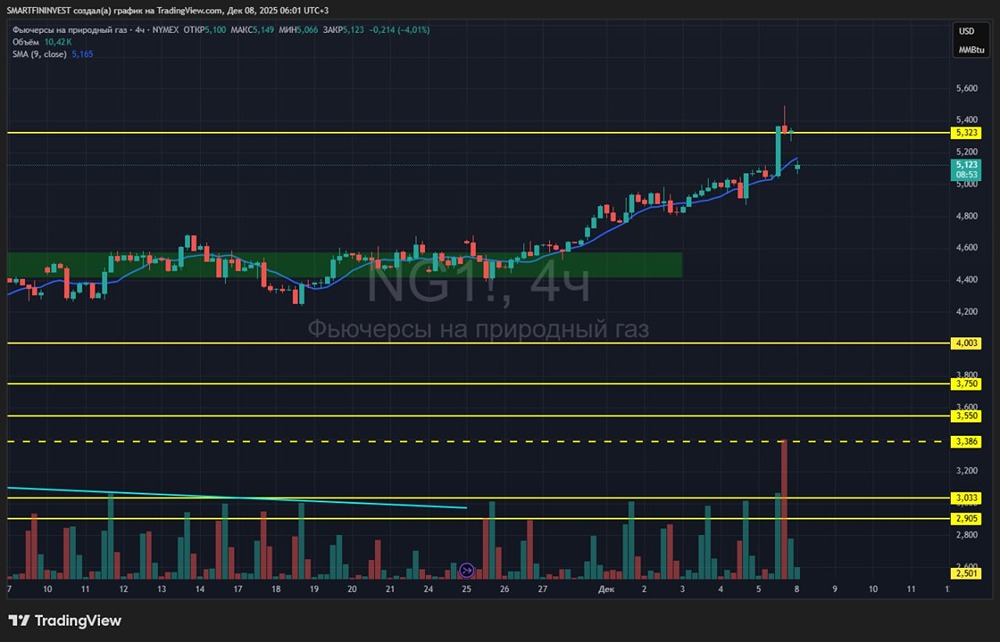Click date label 24 on the time axis
Viewport: 1000px width, 642px height.
tap(428, 589)
